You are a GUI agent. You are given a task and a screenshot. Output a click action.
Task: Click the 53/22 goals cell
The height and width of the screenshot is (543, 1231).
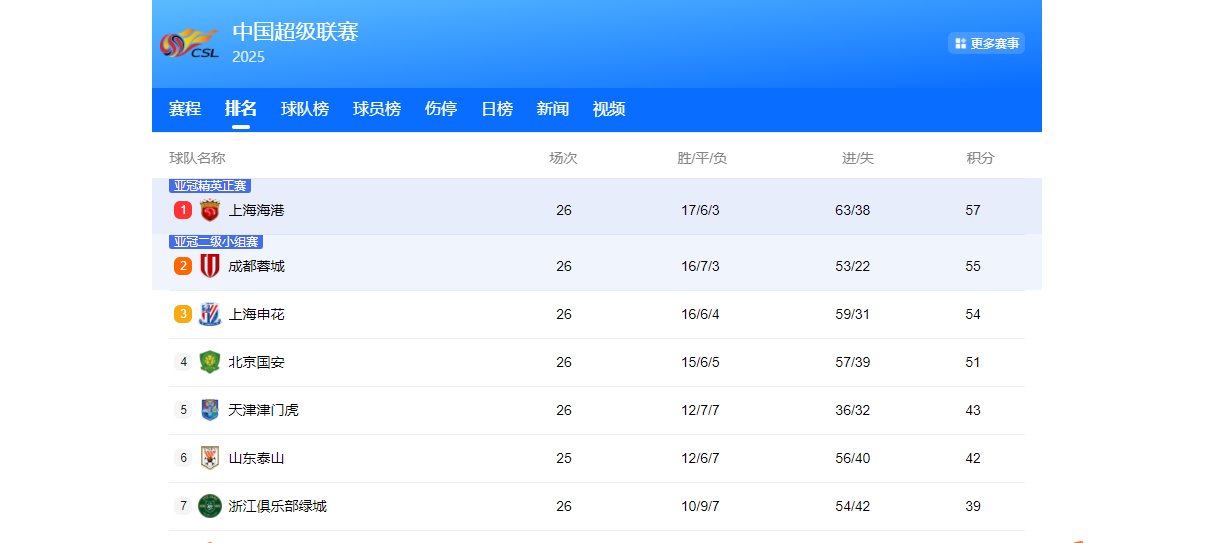pyautogui.click(x=853, y=266)
